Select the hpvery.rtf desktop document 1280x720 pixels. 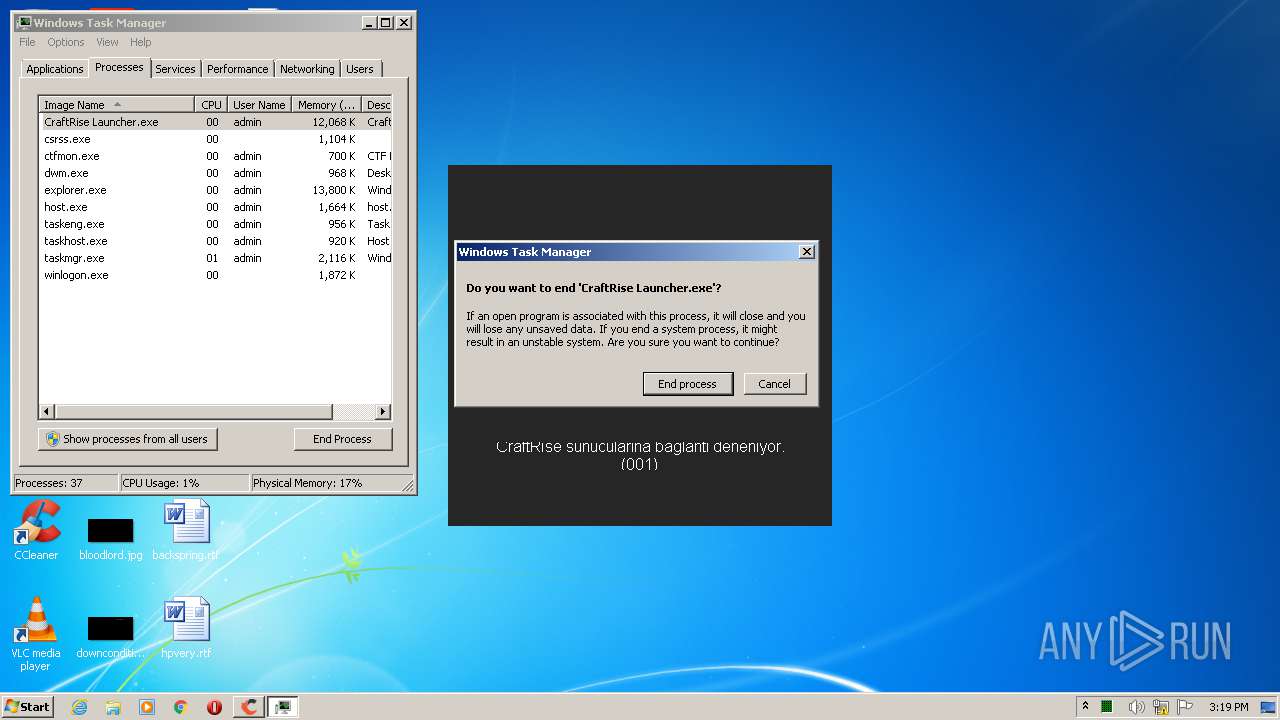tap(186, 629)
